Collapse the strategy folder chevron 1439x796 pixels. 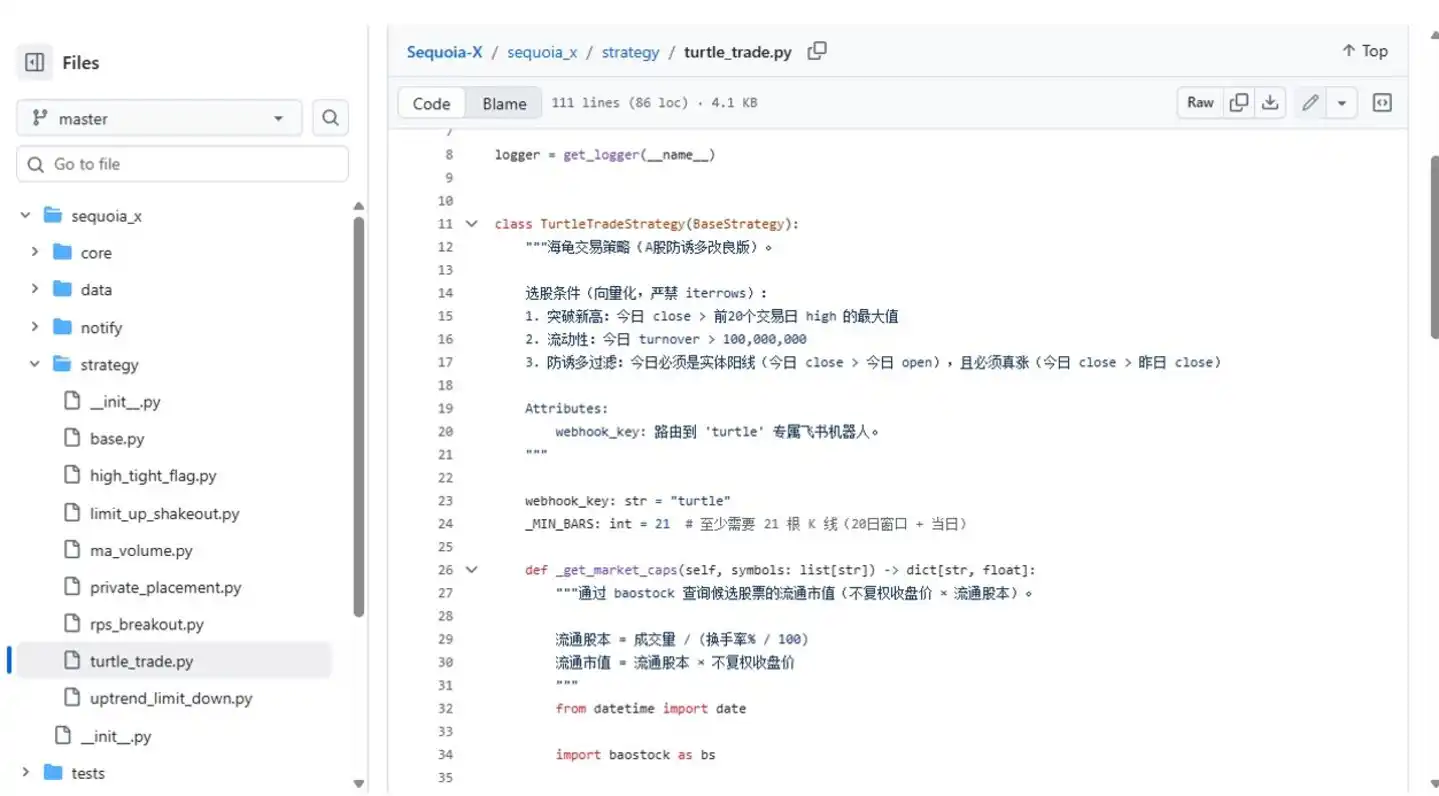(x=35, y=364)
